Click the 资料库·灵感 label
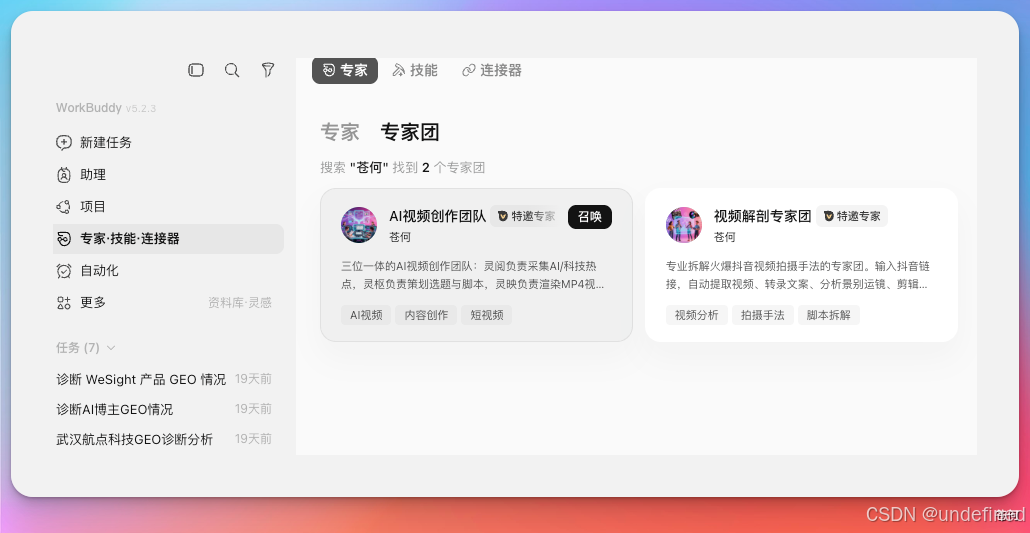This screenshot has height=533, width=1030. click(x=240, y=303)
